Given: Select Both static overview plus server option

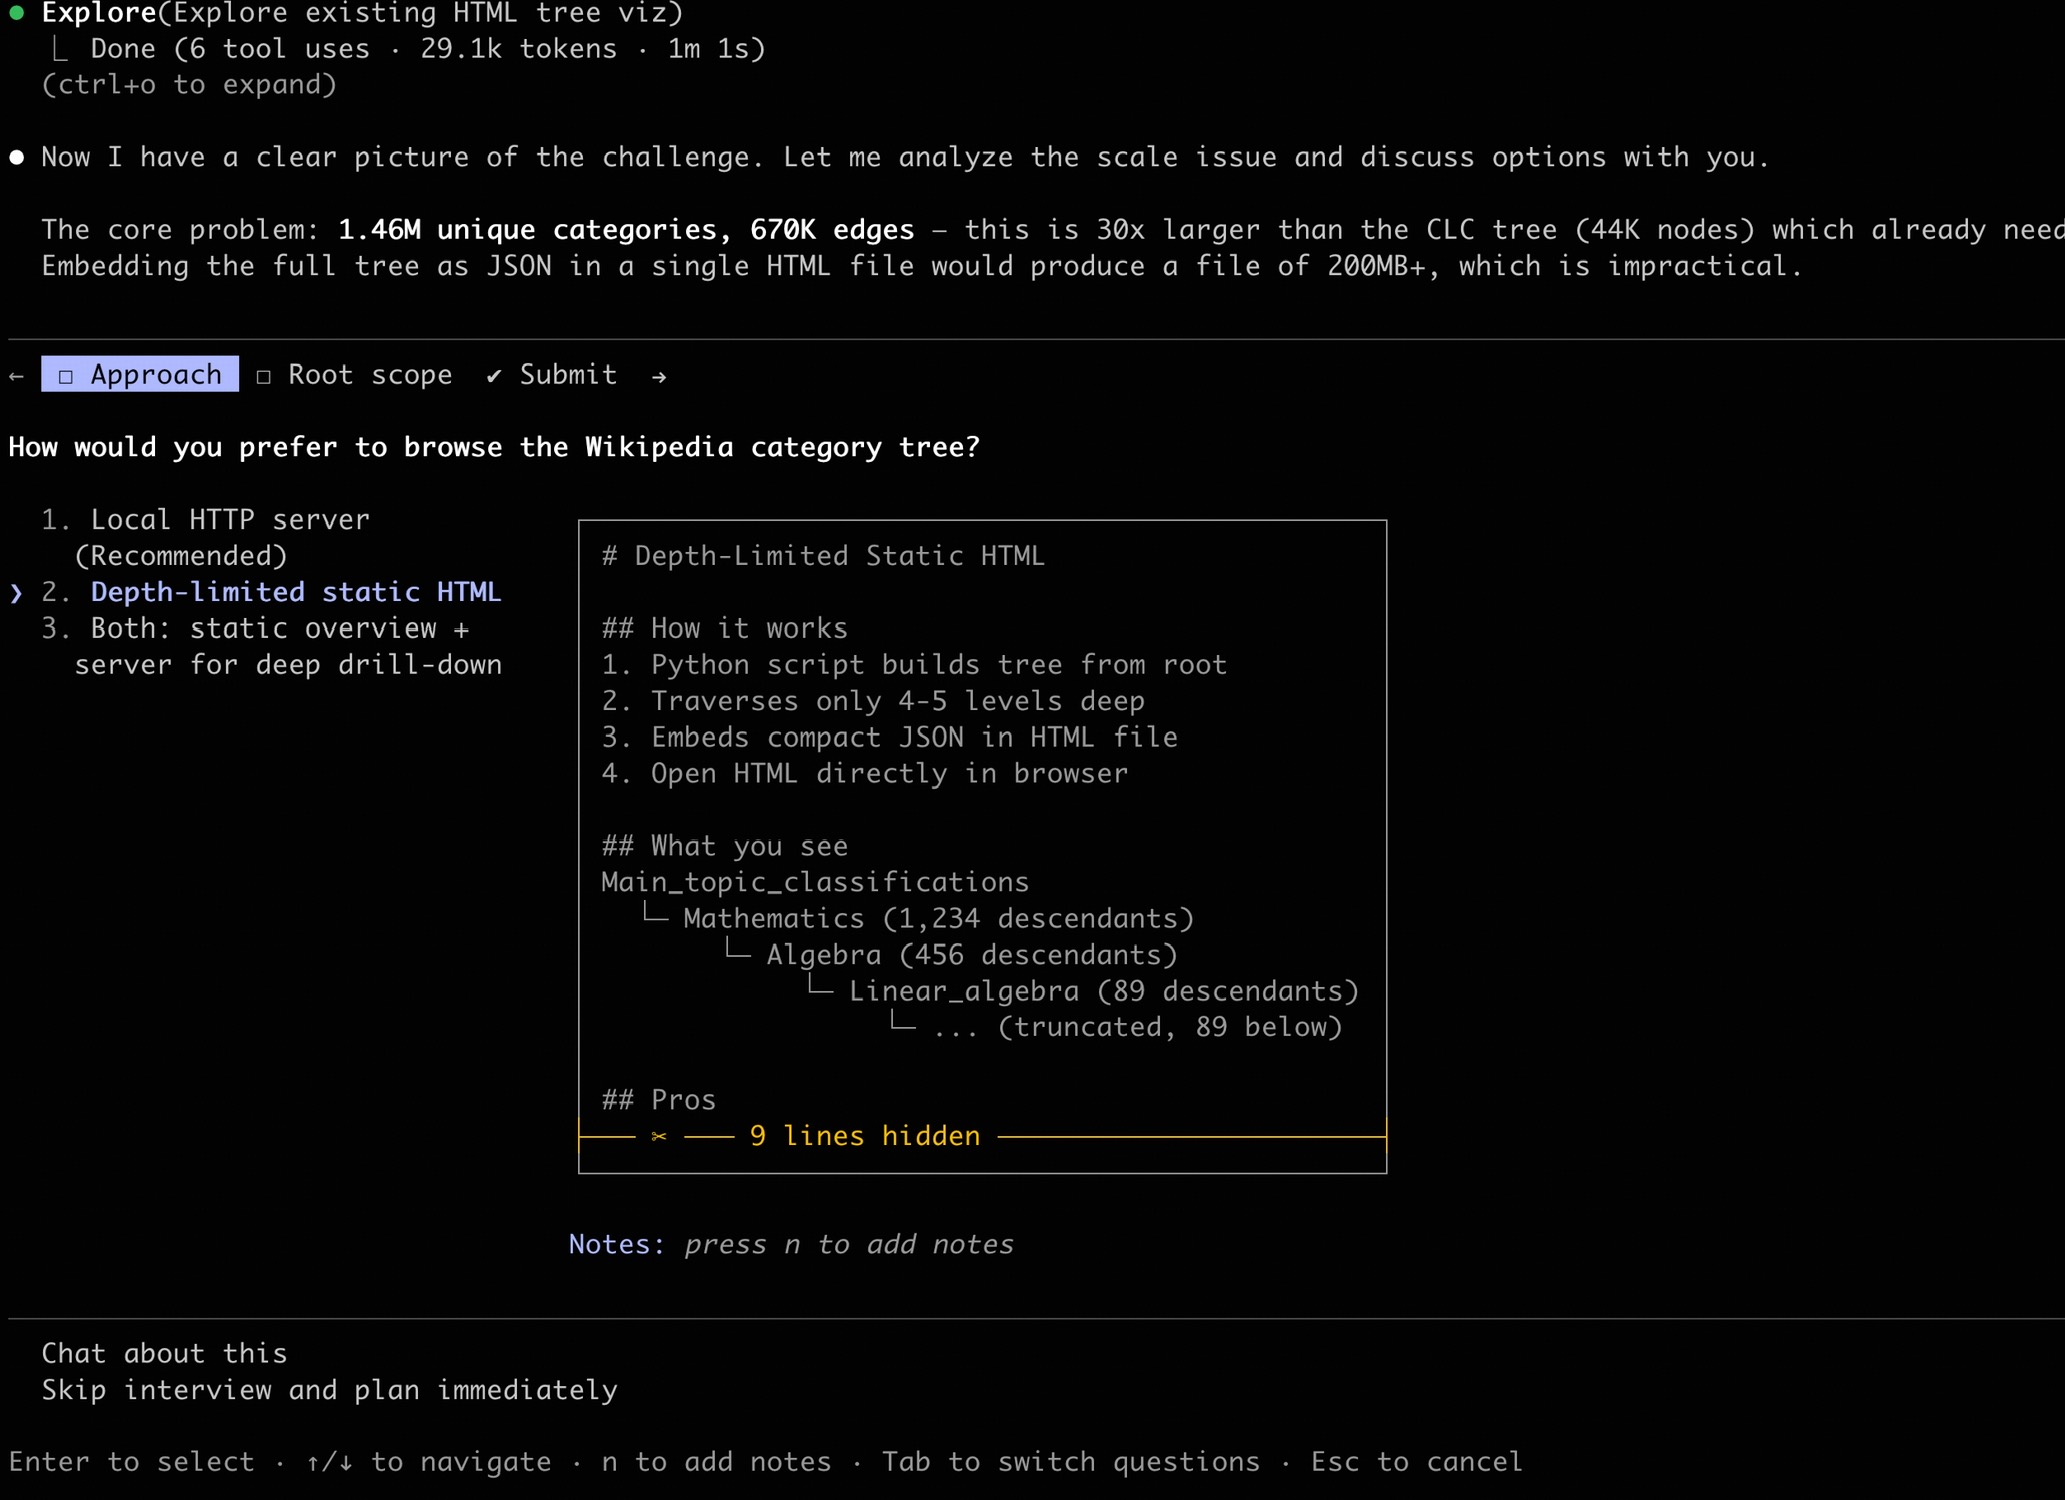Looking at the screenshot, I should tap(279, 629).
